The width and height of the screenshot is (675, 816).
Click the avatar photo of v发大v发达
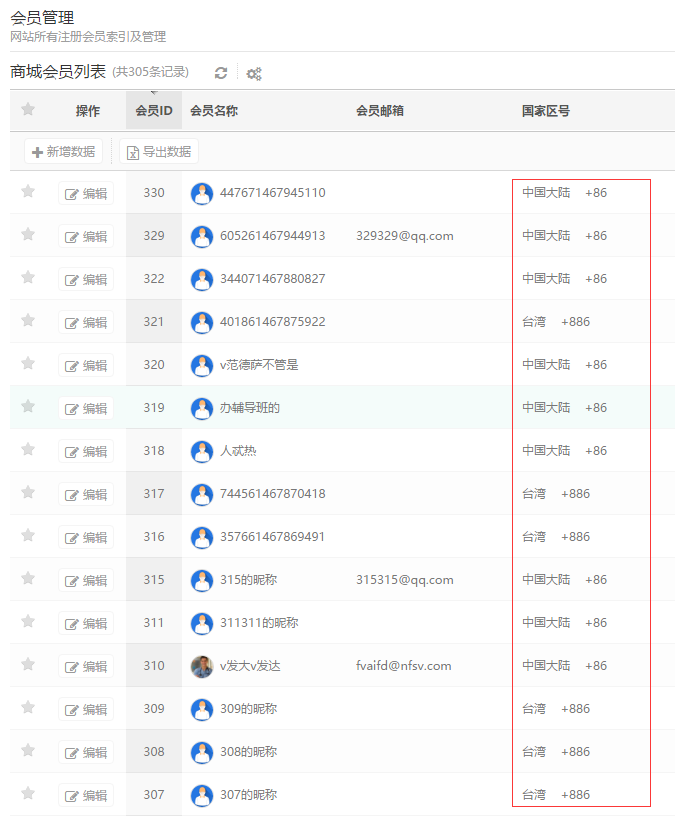(202, 666)
